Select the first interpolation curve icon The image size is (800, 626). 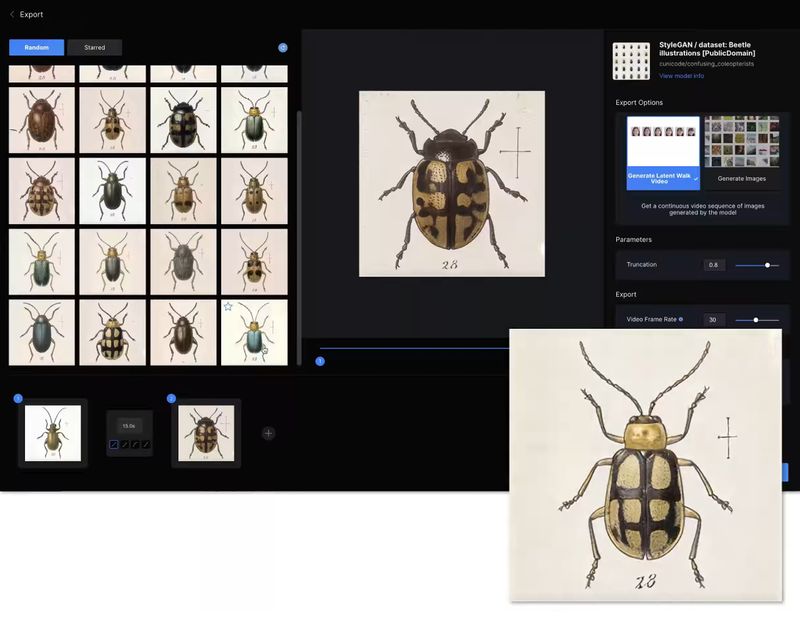tap(114, 444)
